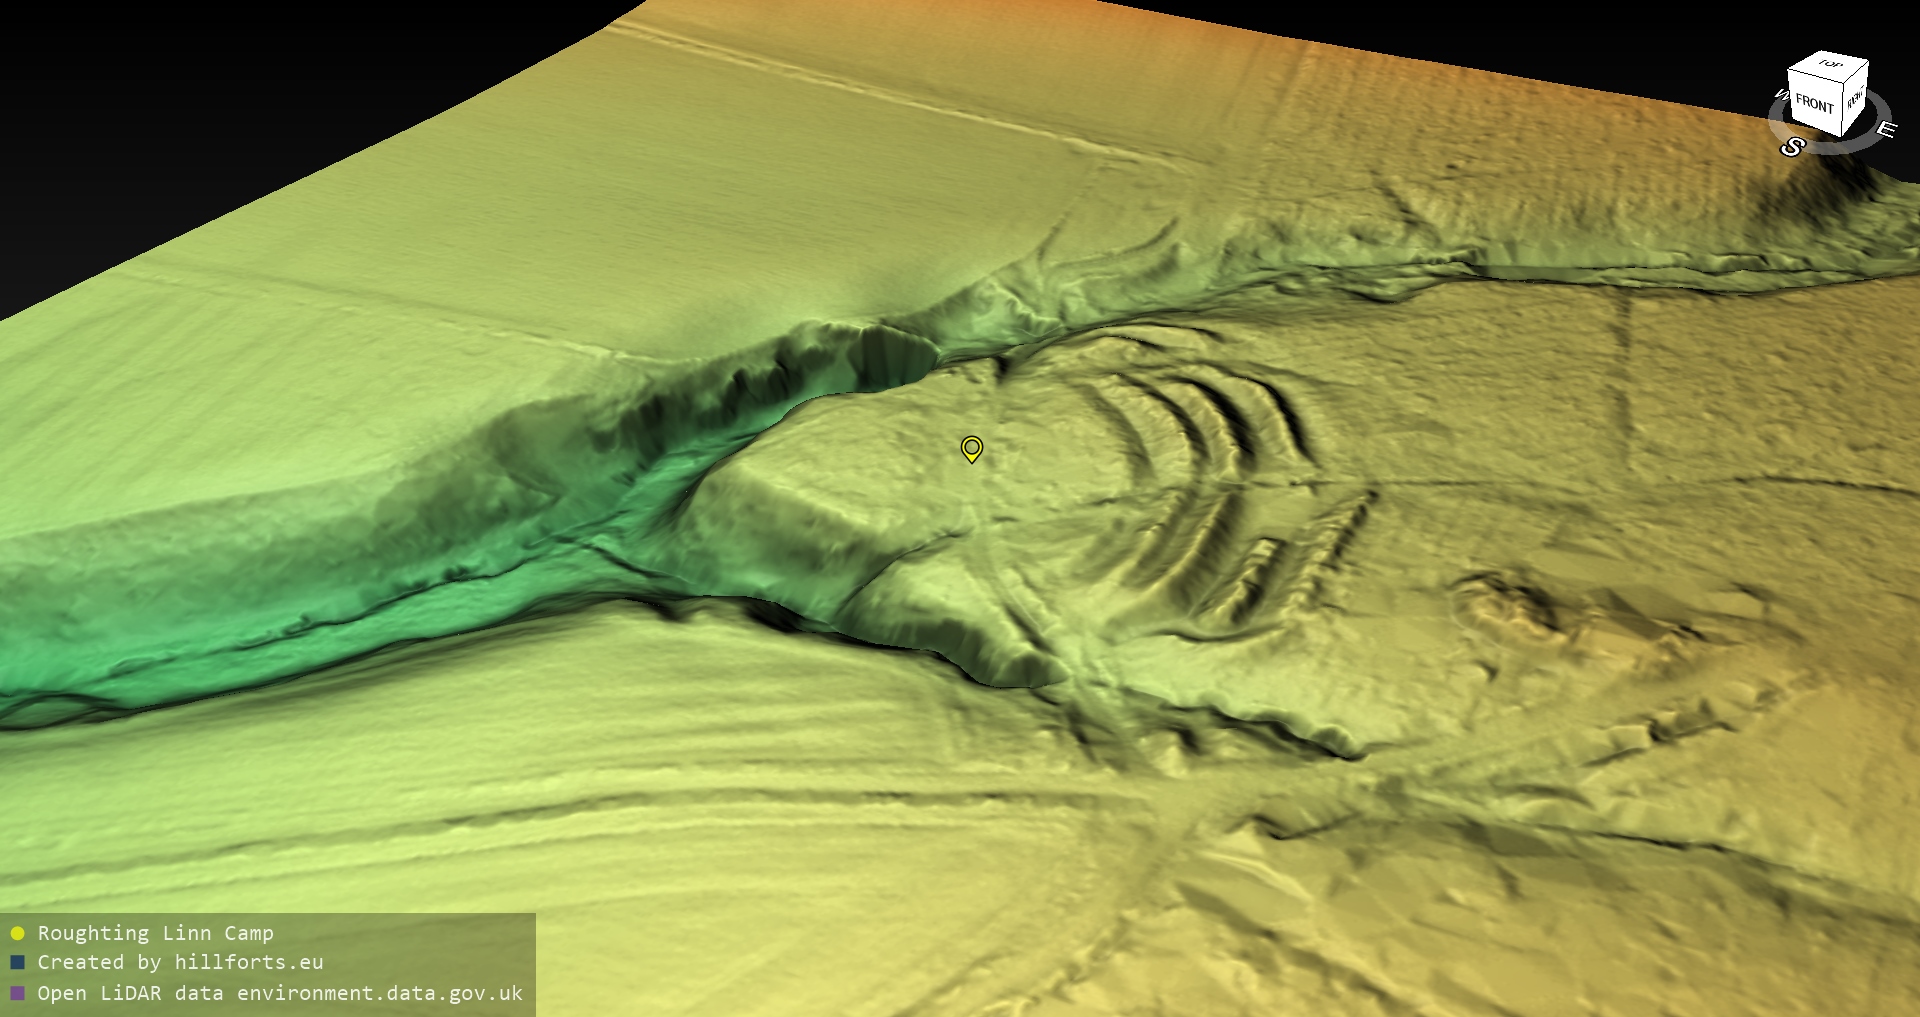Click the purple square legend marker
Viewport: 1920px width, 1017px height.
tap(17, 993)
